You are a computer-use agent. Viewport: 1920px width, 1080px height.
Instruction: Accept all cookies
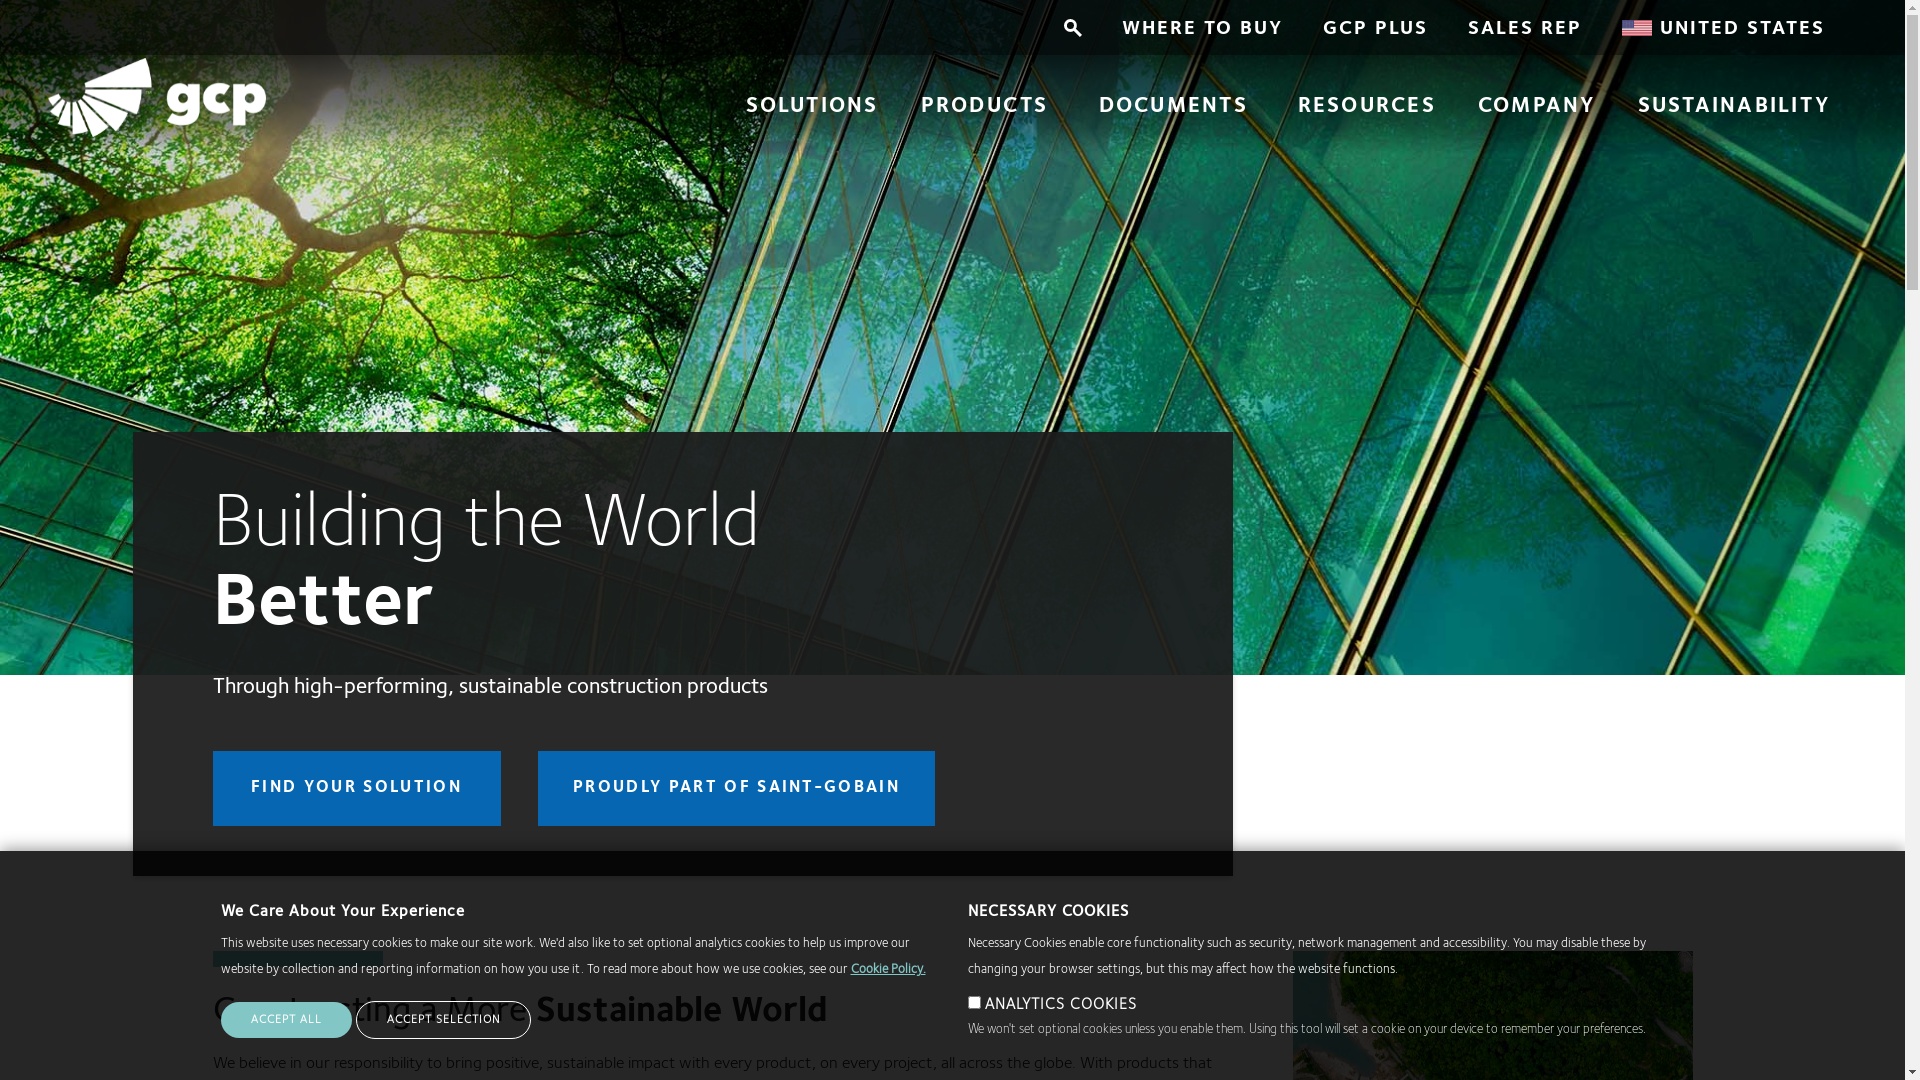click(286, 1020)
